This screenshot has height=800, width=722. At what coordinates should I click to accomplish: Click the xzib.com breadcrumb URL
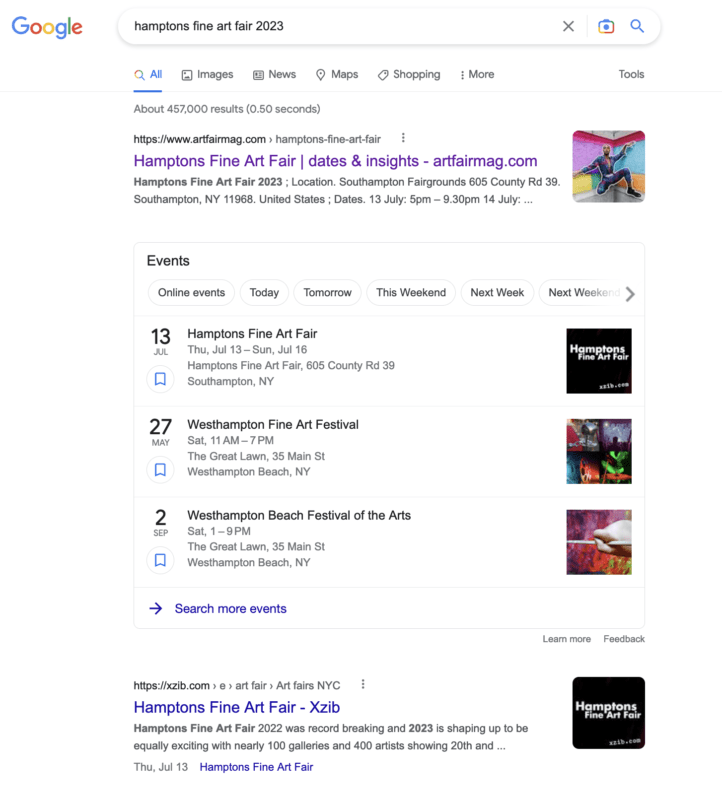[237, 686]
